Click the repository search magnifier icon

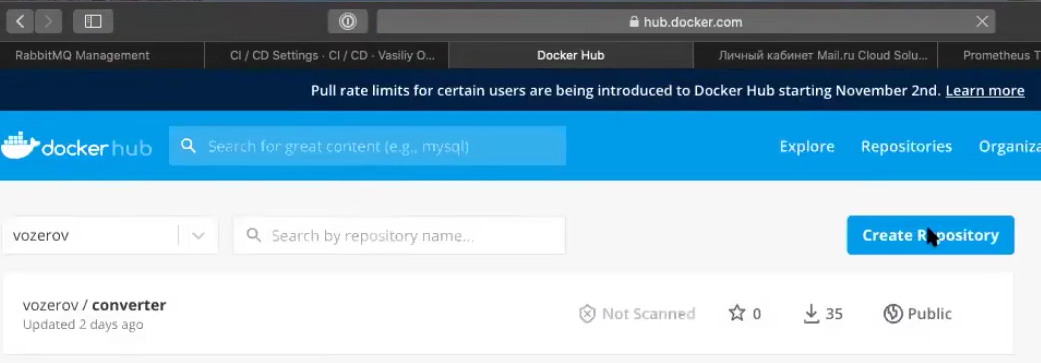click(x=254, y=236)
